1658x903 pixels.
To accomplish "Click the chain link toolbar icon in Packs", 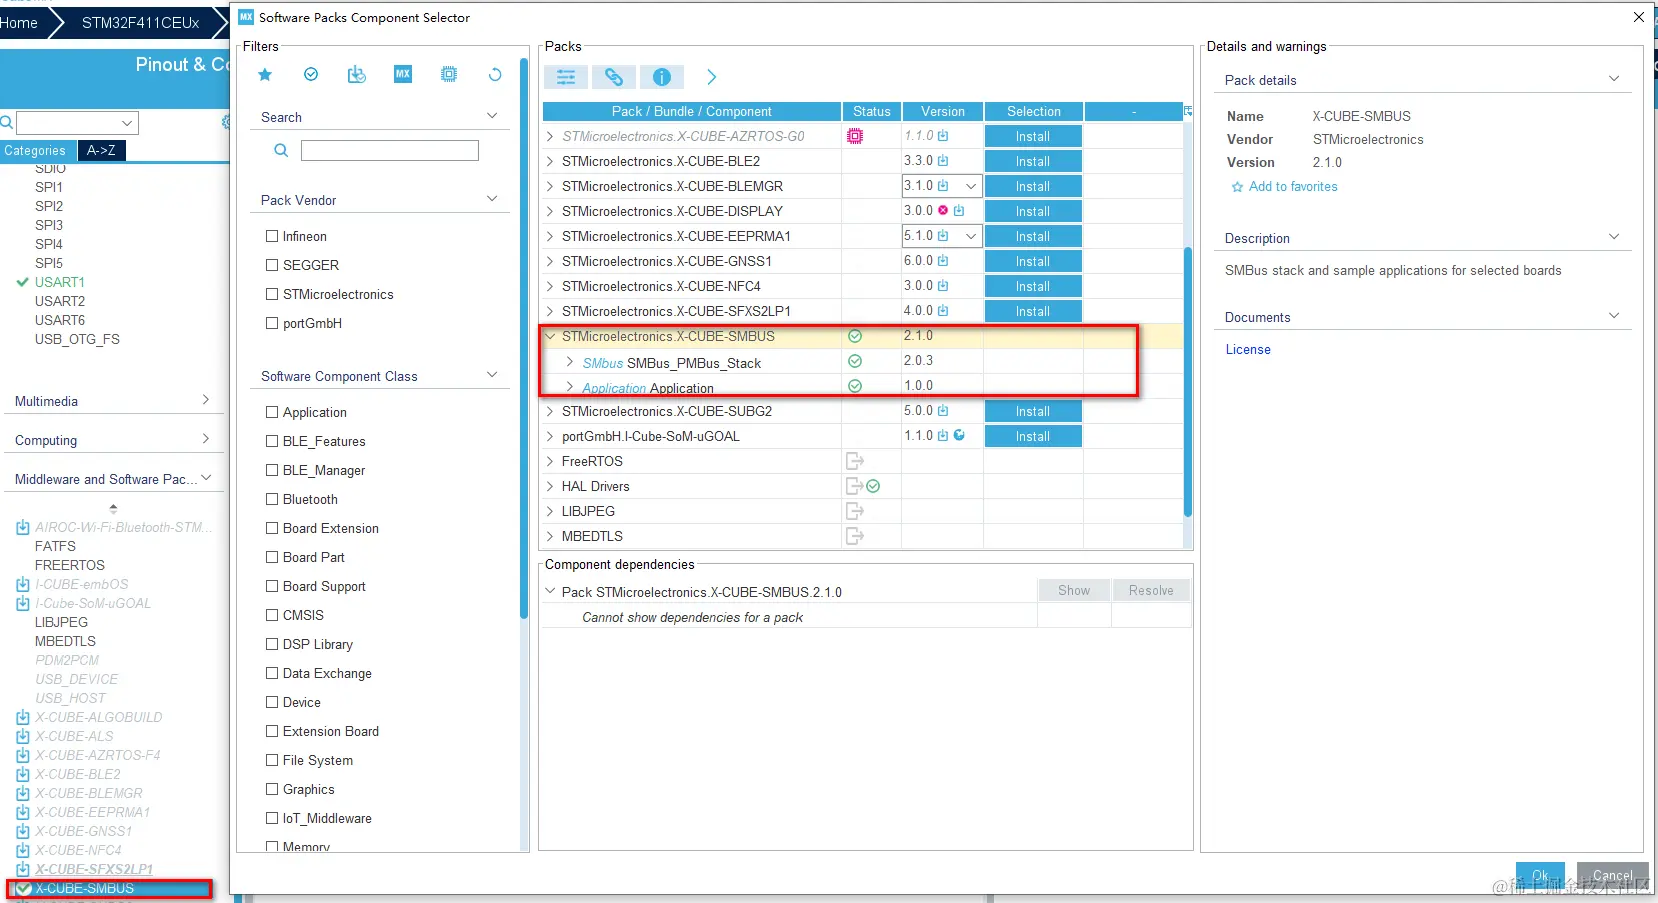I will 614,77.
